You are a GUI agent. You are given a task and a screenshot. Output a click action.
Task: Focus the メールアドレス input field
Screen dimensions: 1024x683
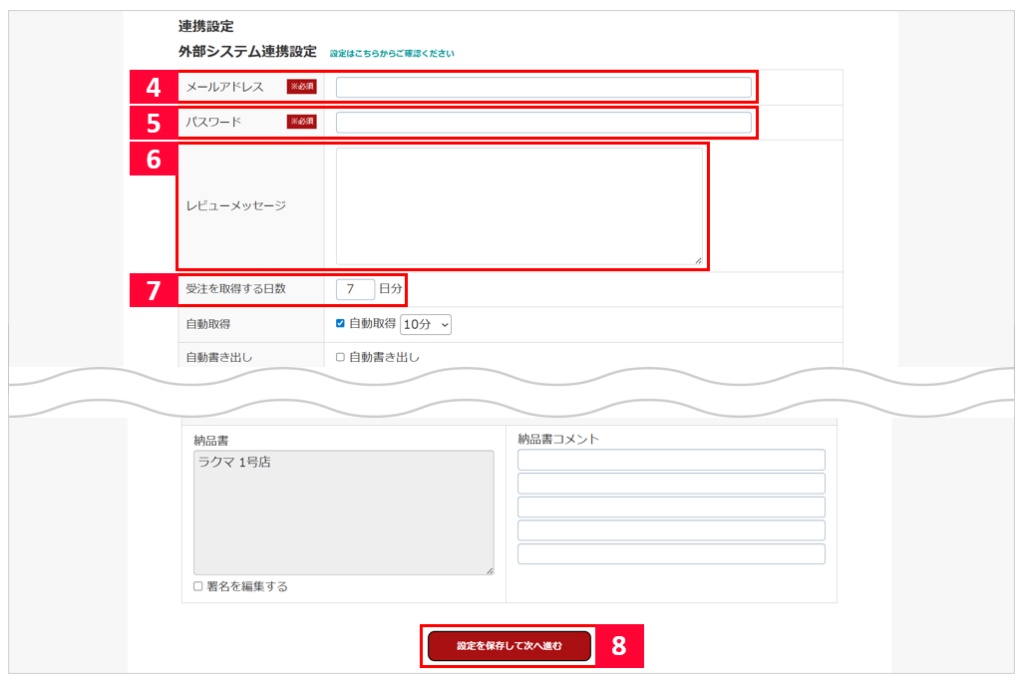click(543, 88)
